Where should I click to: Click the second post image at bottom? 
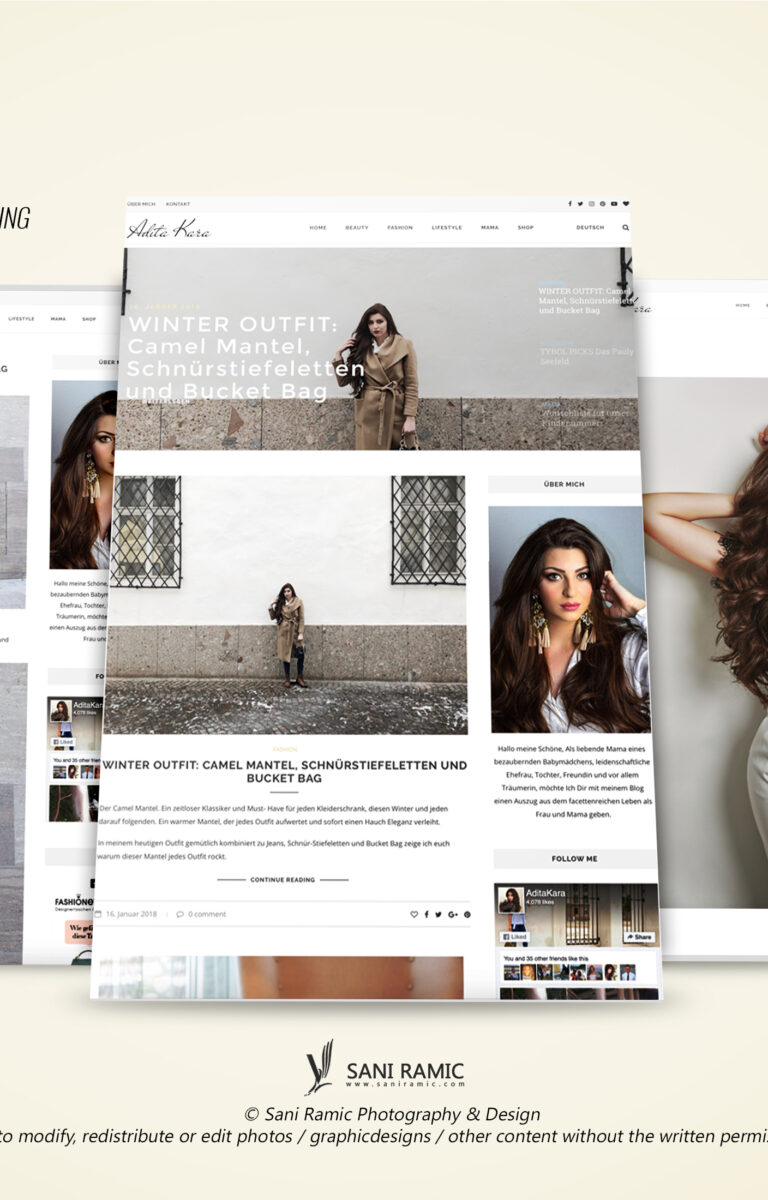(280, 977)
